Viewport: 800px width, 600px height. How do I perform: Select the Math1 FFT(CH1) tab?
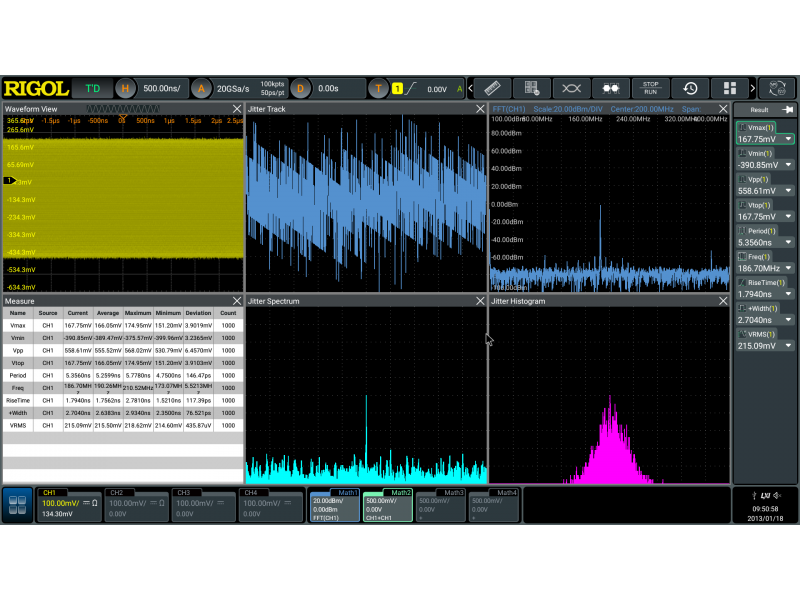pyautogui.click(x=333, y=505)
